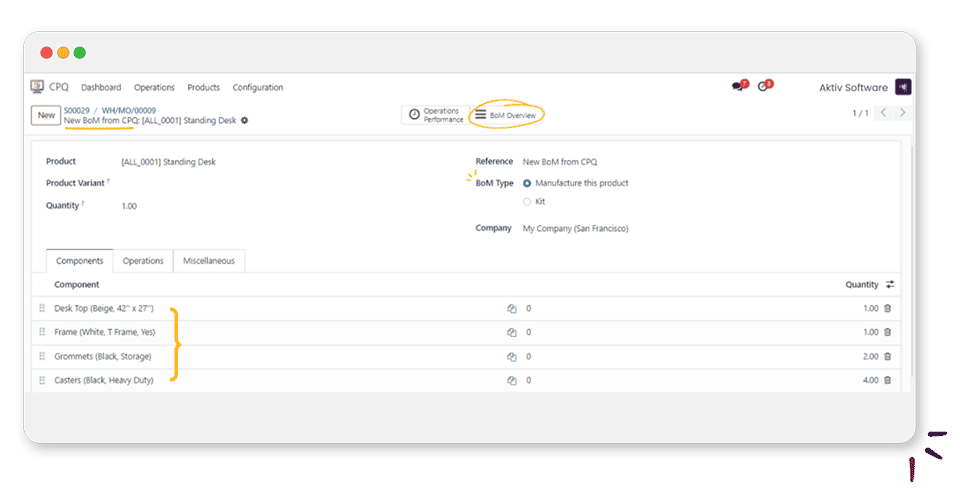The height and width of the screenshot is (504, 960).
Task: Open the BoM Overview button
Action: (x=506, y=116)
